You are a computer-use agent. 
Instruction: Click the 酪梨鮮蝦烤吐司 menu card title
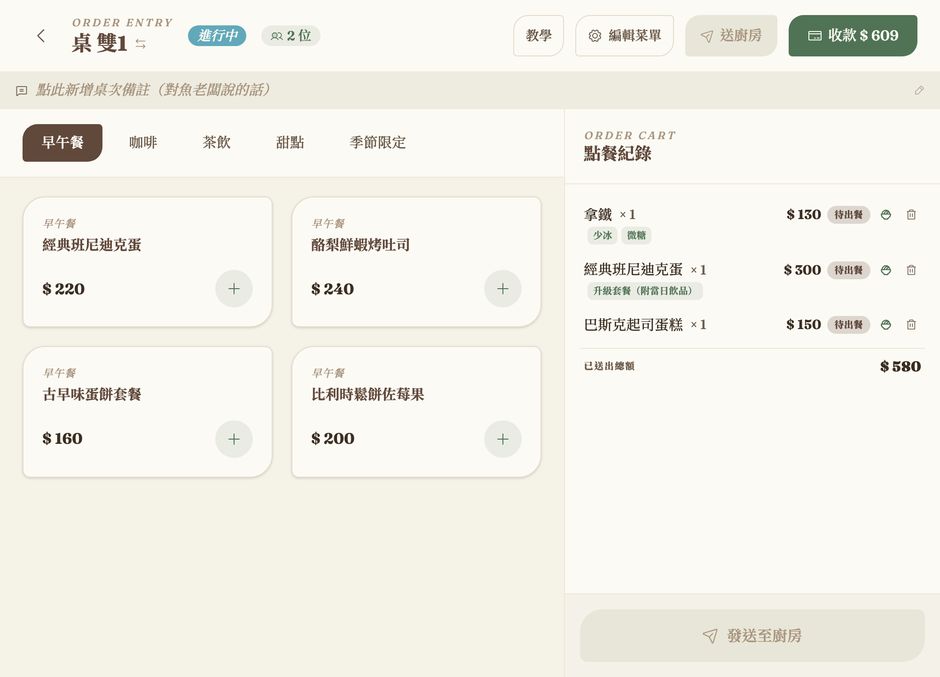pos(360,245)
